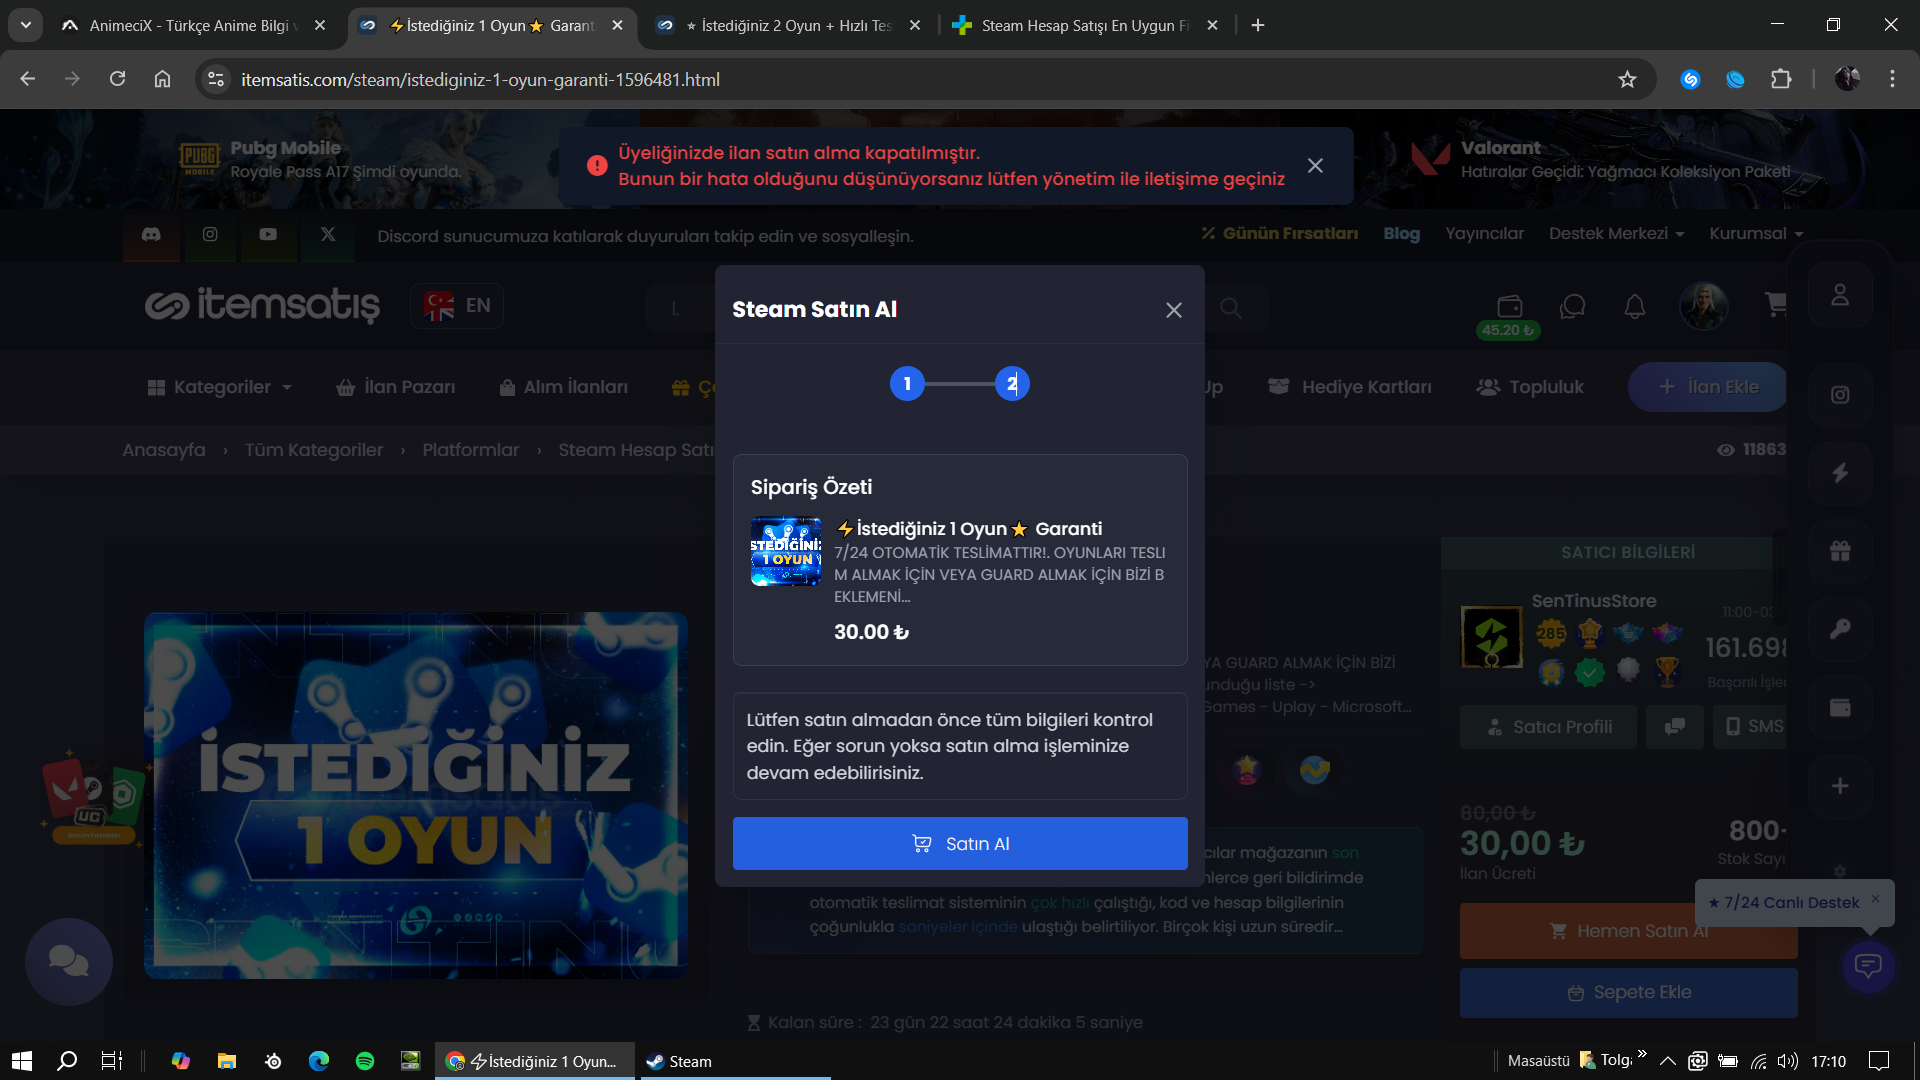Open the wallet balance icon
This screenshot has height=1080, width=1920.
pyautogui.click(x=1509, y=306)
